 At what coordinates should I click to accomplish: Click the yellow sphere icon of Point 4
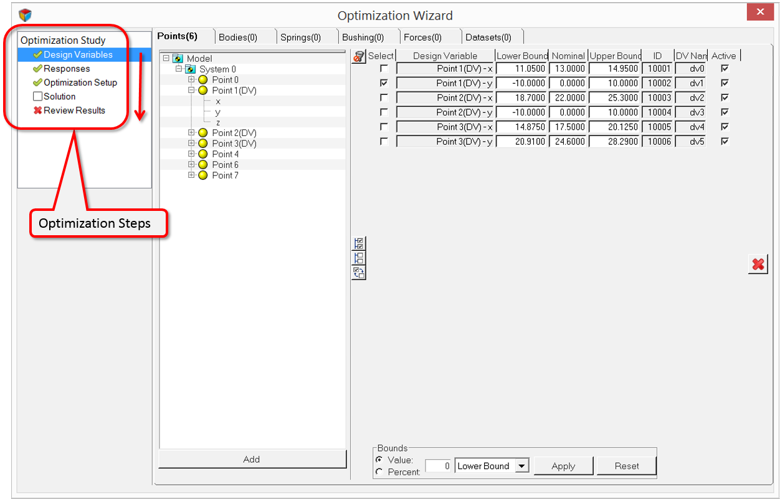coord(203,154)
